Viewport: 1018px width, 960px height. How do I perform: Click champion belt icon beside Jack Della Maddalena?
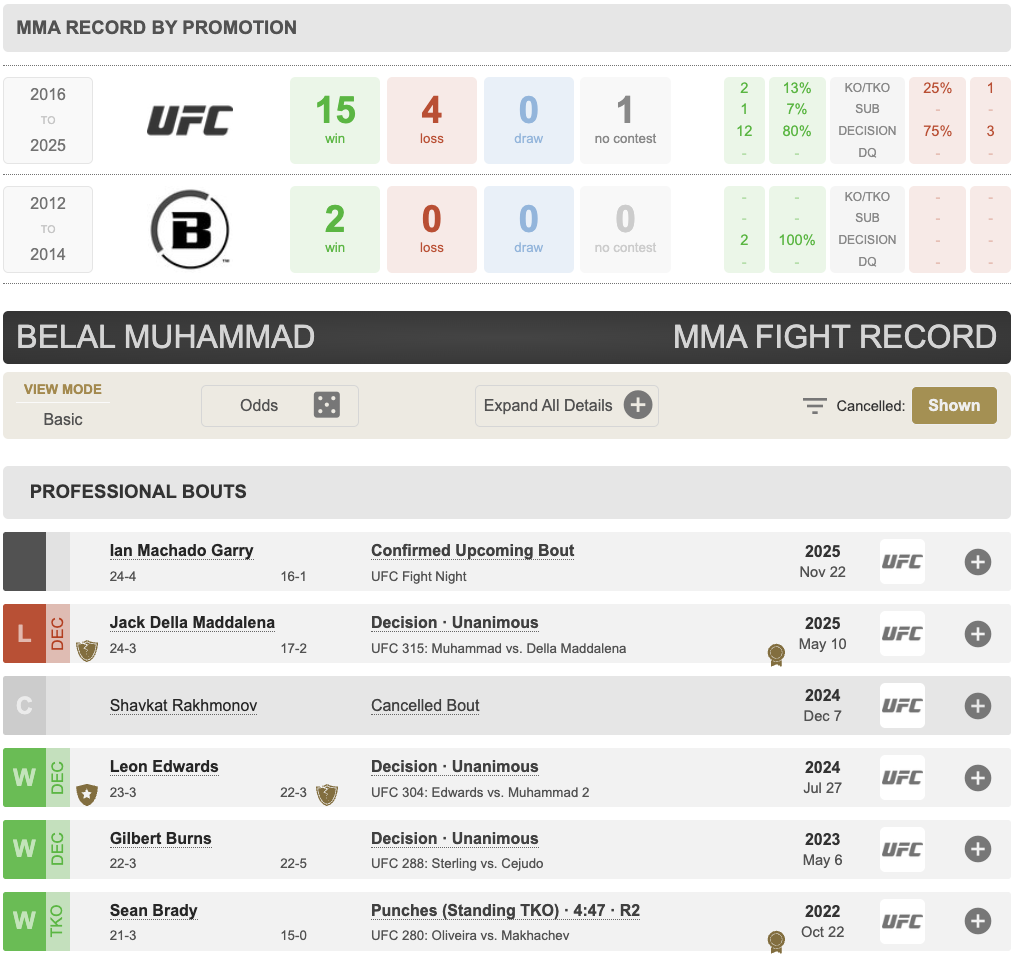86,650
